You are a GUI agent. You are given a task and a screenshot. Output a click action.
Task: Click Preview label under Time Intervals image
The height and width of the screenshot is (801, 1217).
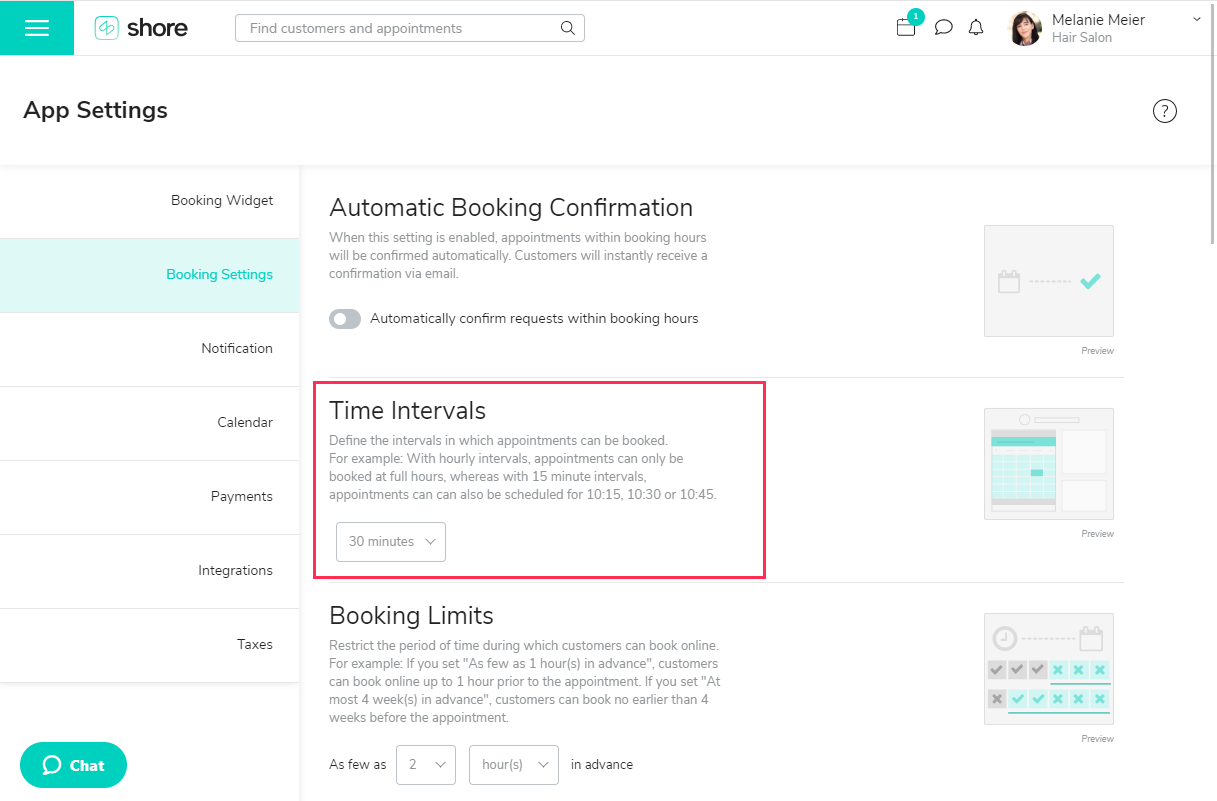tap(1097, 534)
